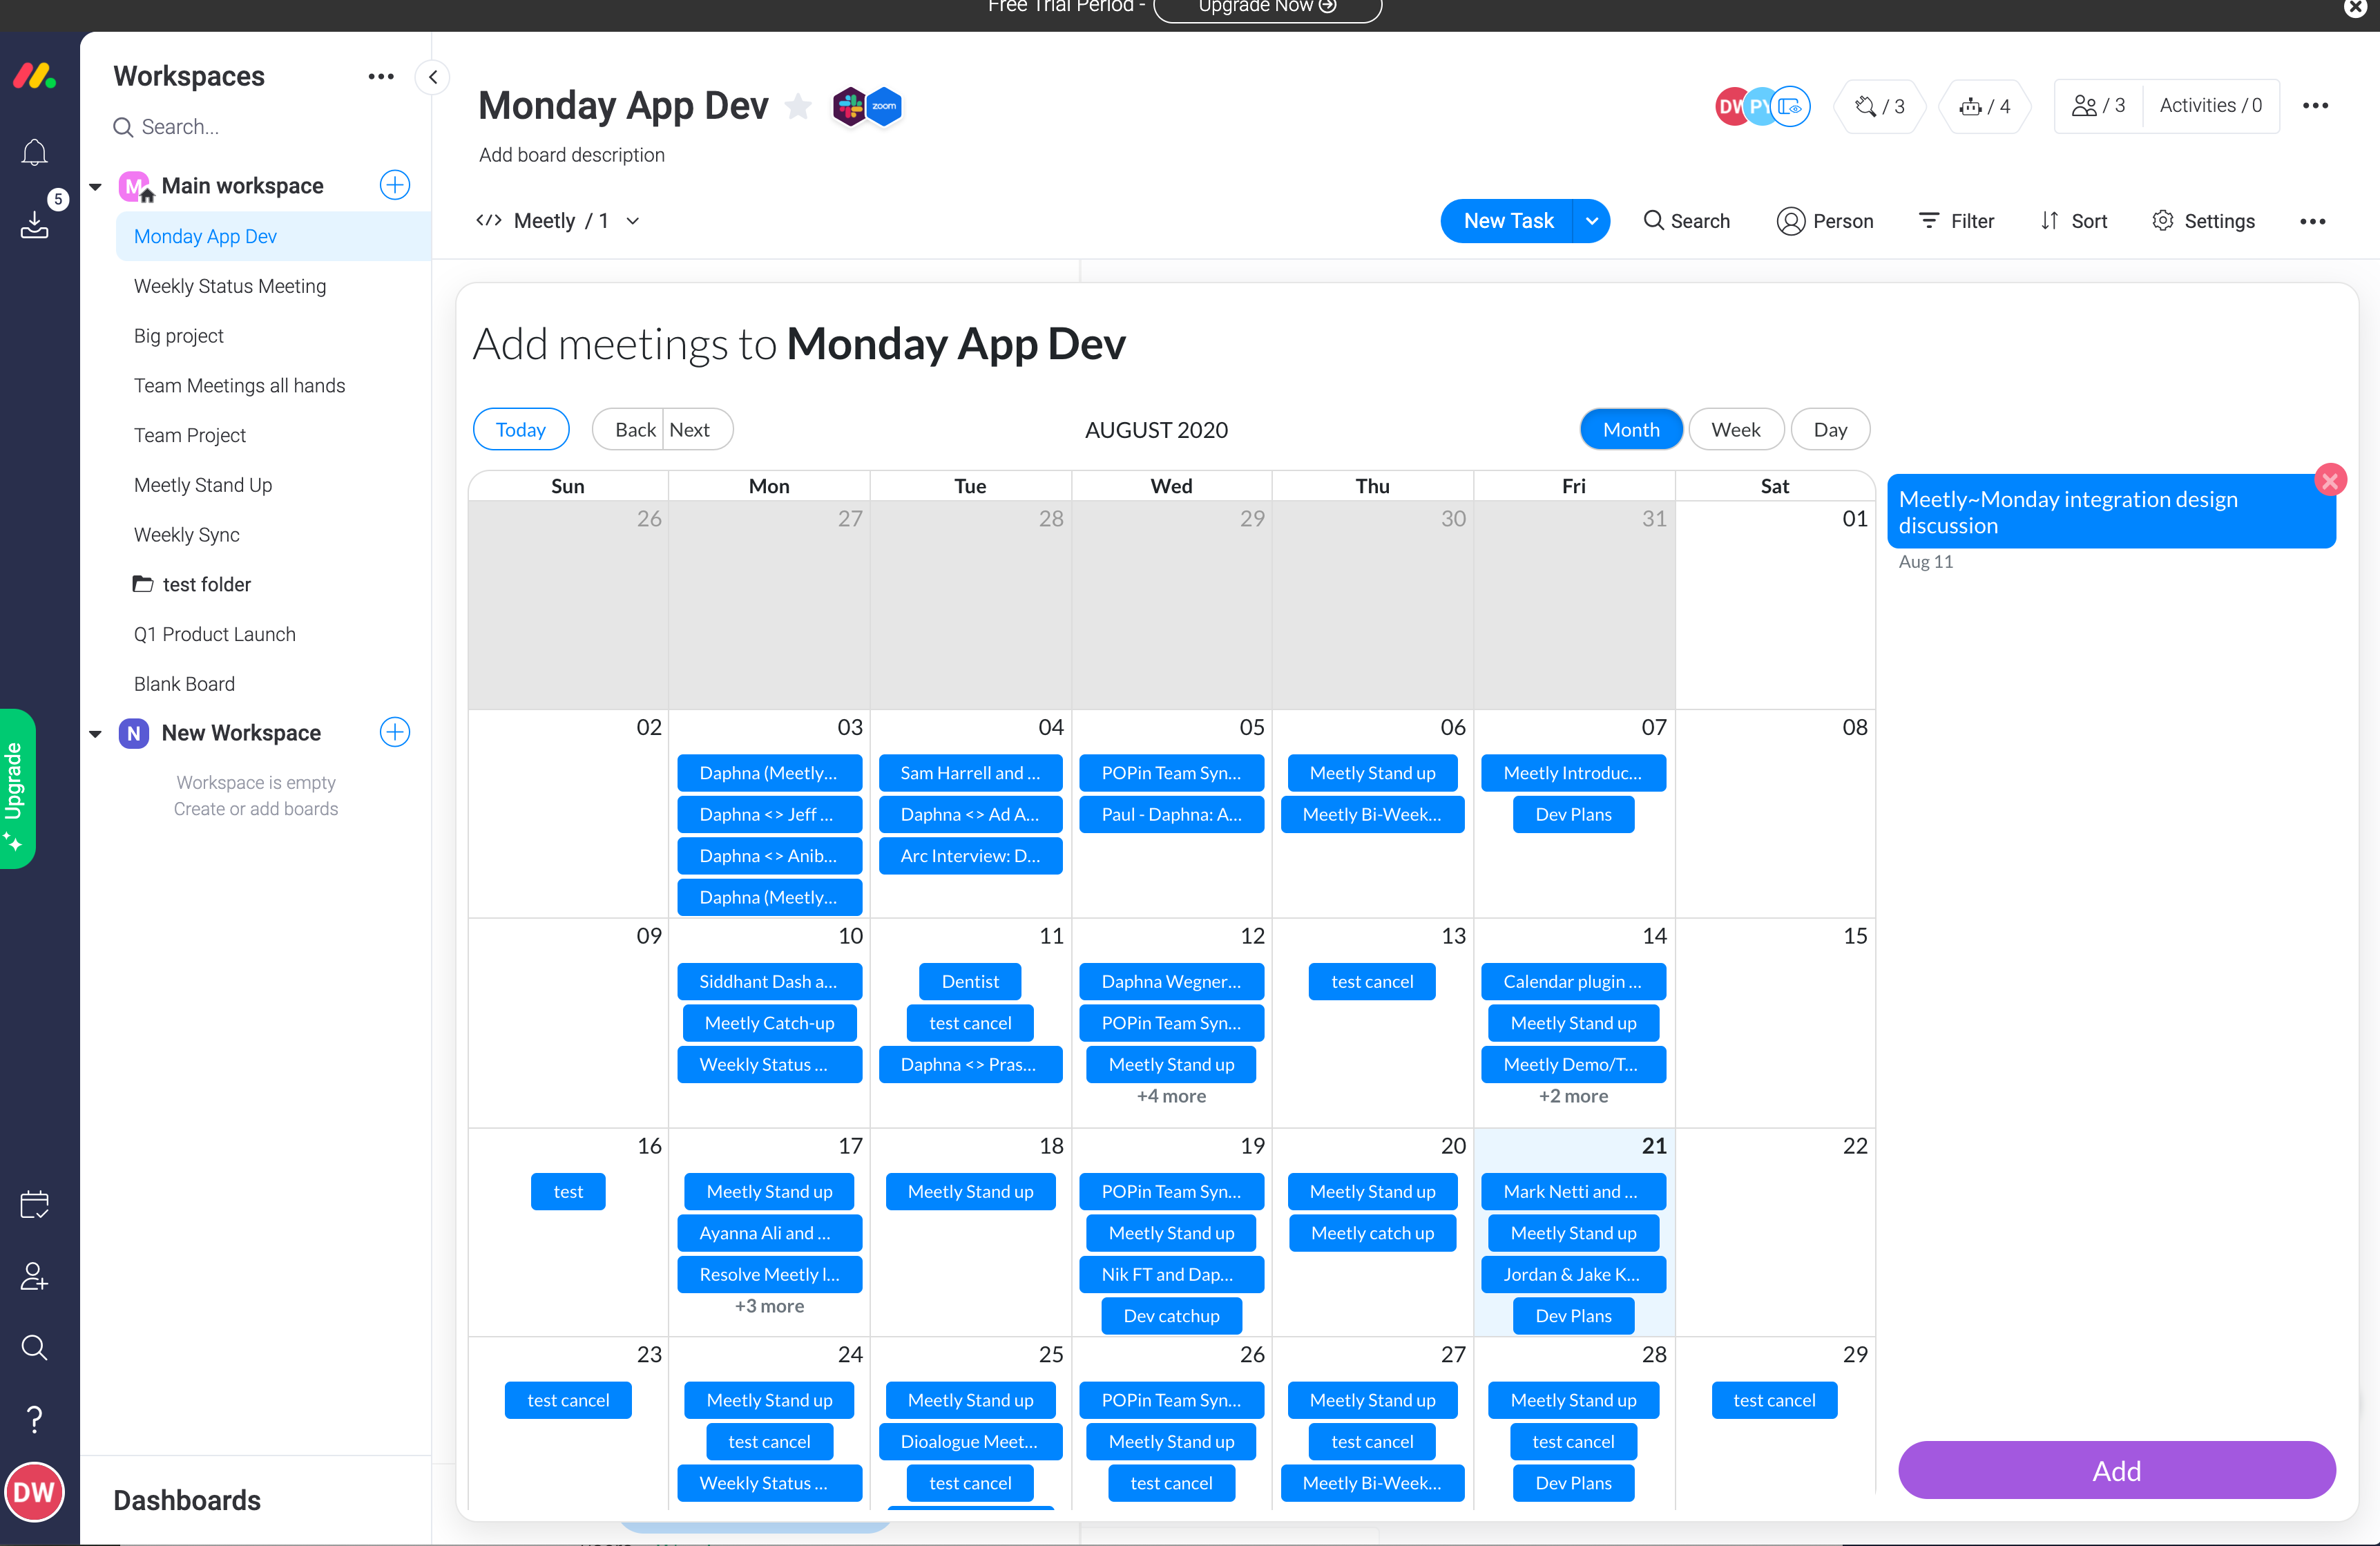Select the Monday App Dev board
The image size is (2380, 1546).
point(205,236)
